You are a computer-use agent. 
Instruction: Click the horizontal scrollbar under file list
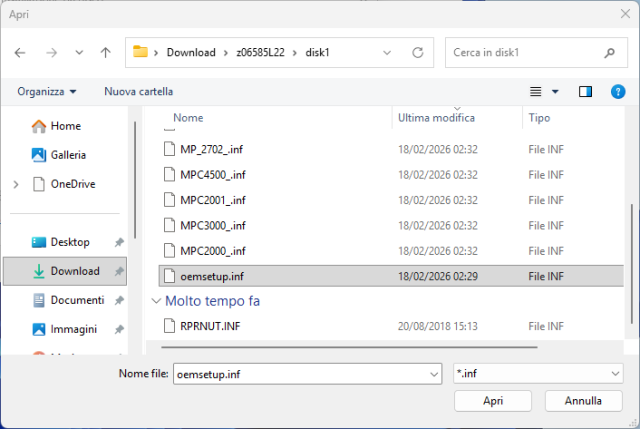click(x=349, y=347)
